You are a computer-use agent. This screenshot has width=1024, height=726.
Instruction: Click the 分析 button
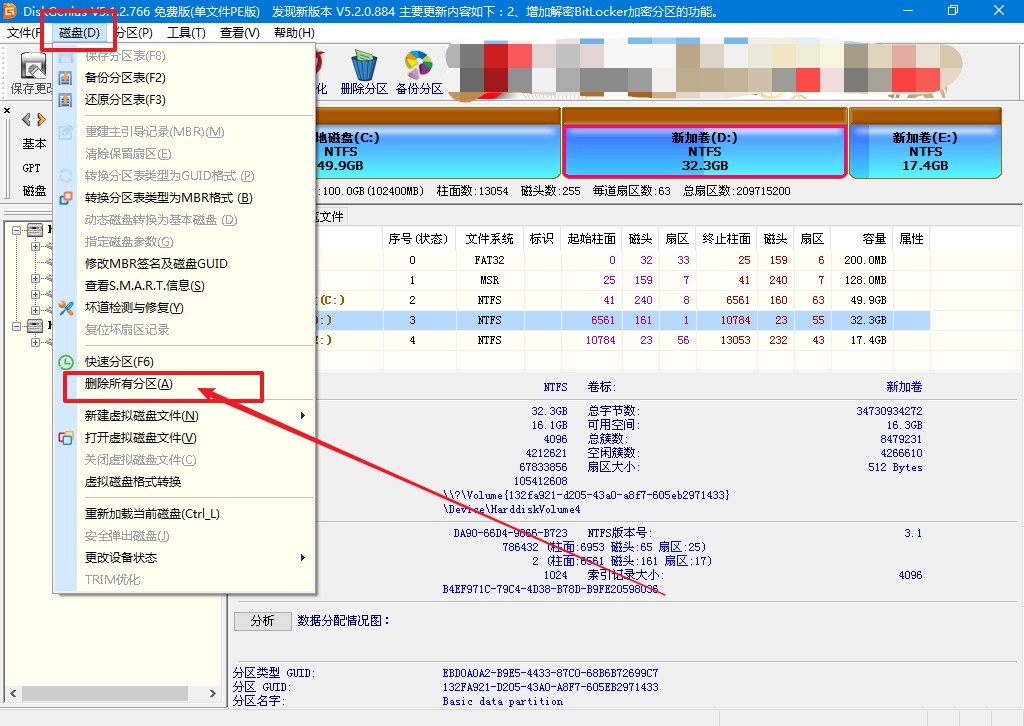263,621
